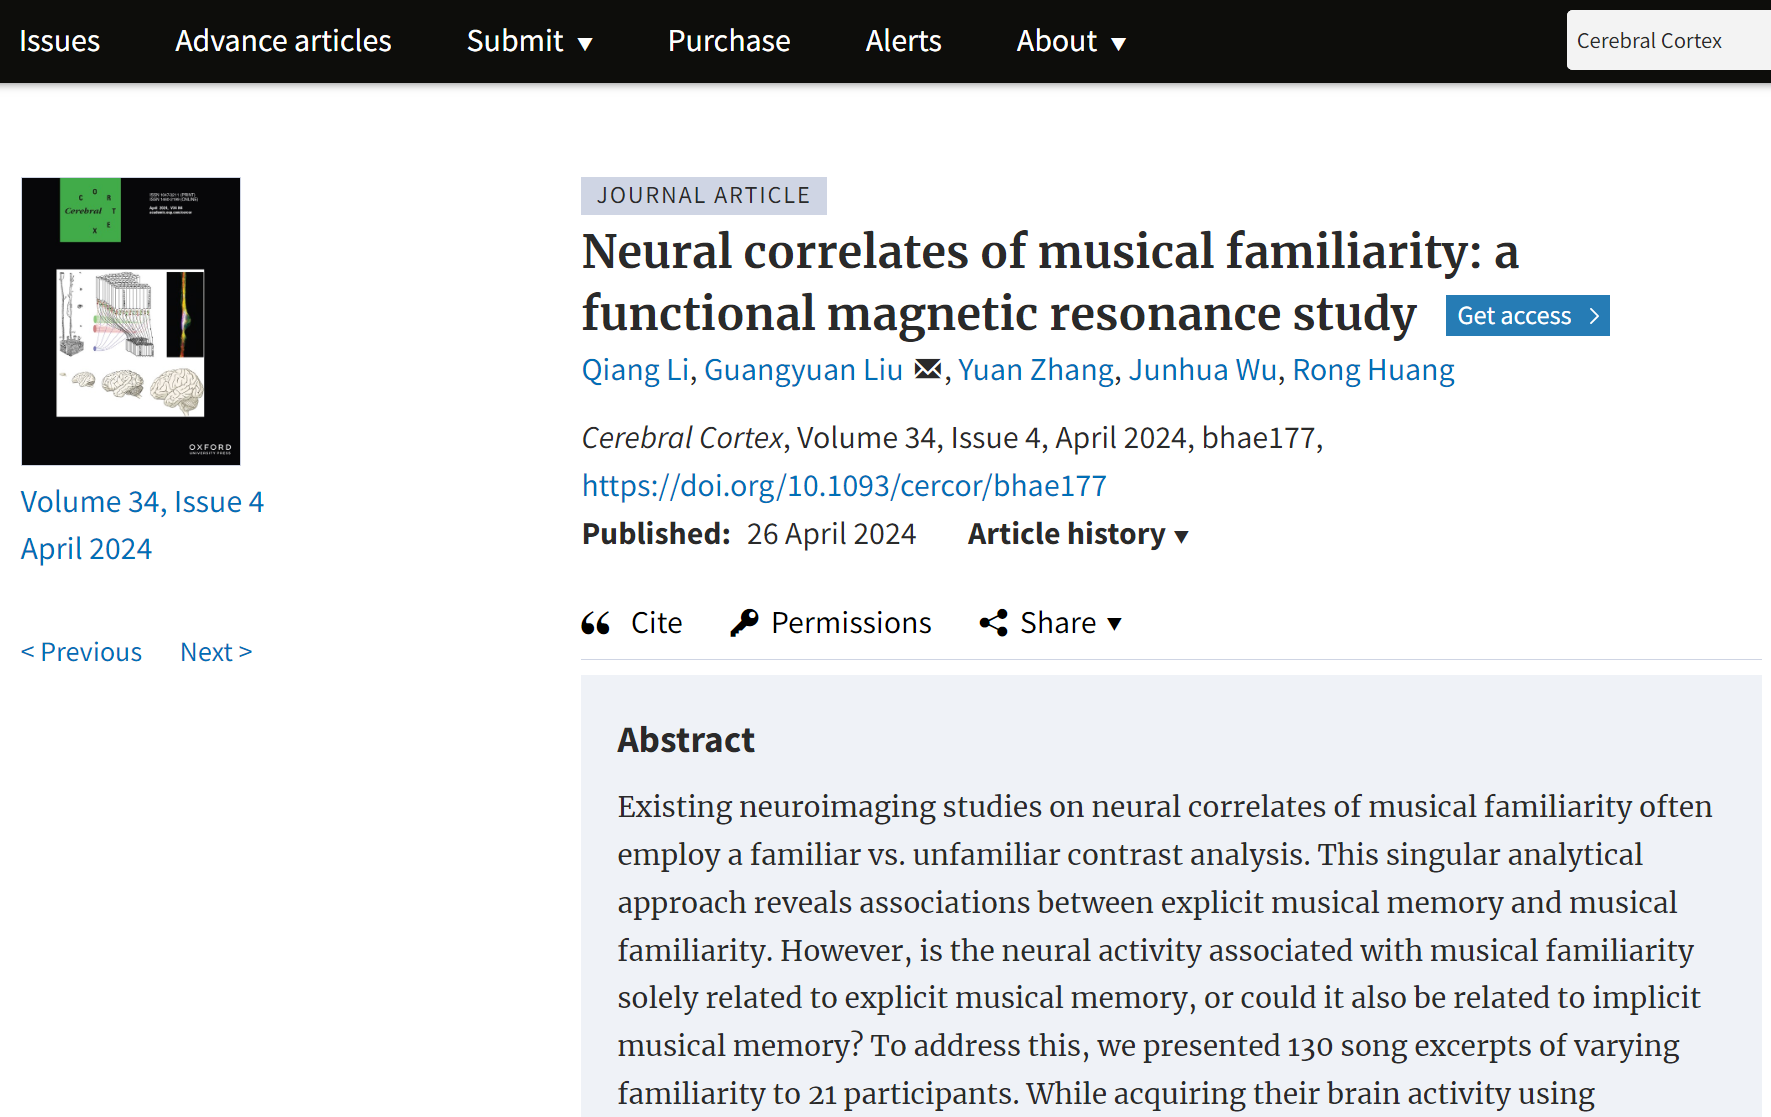1771x1117 pixels.
Task: Open the Share dropdown arrow
Action: click(1115, 624)
